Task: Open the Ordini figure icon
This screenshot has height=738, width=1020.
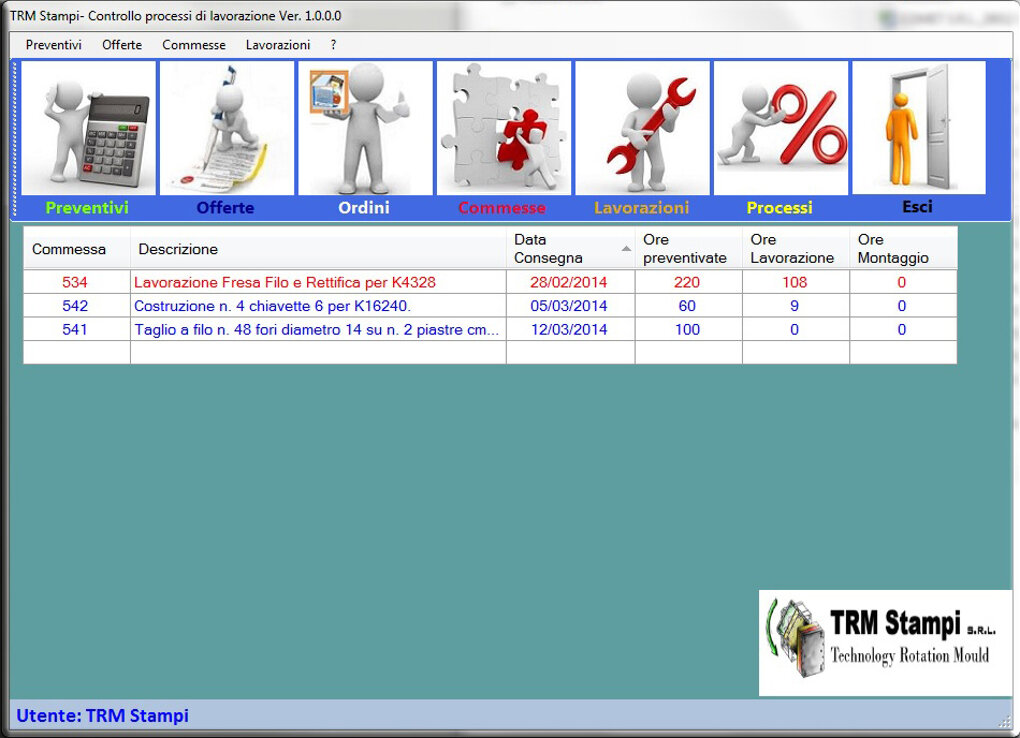Action: click(x=366, y=128)
